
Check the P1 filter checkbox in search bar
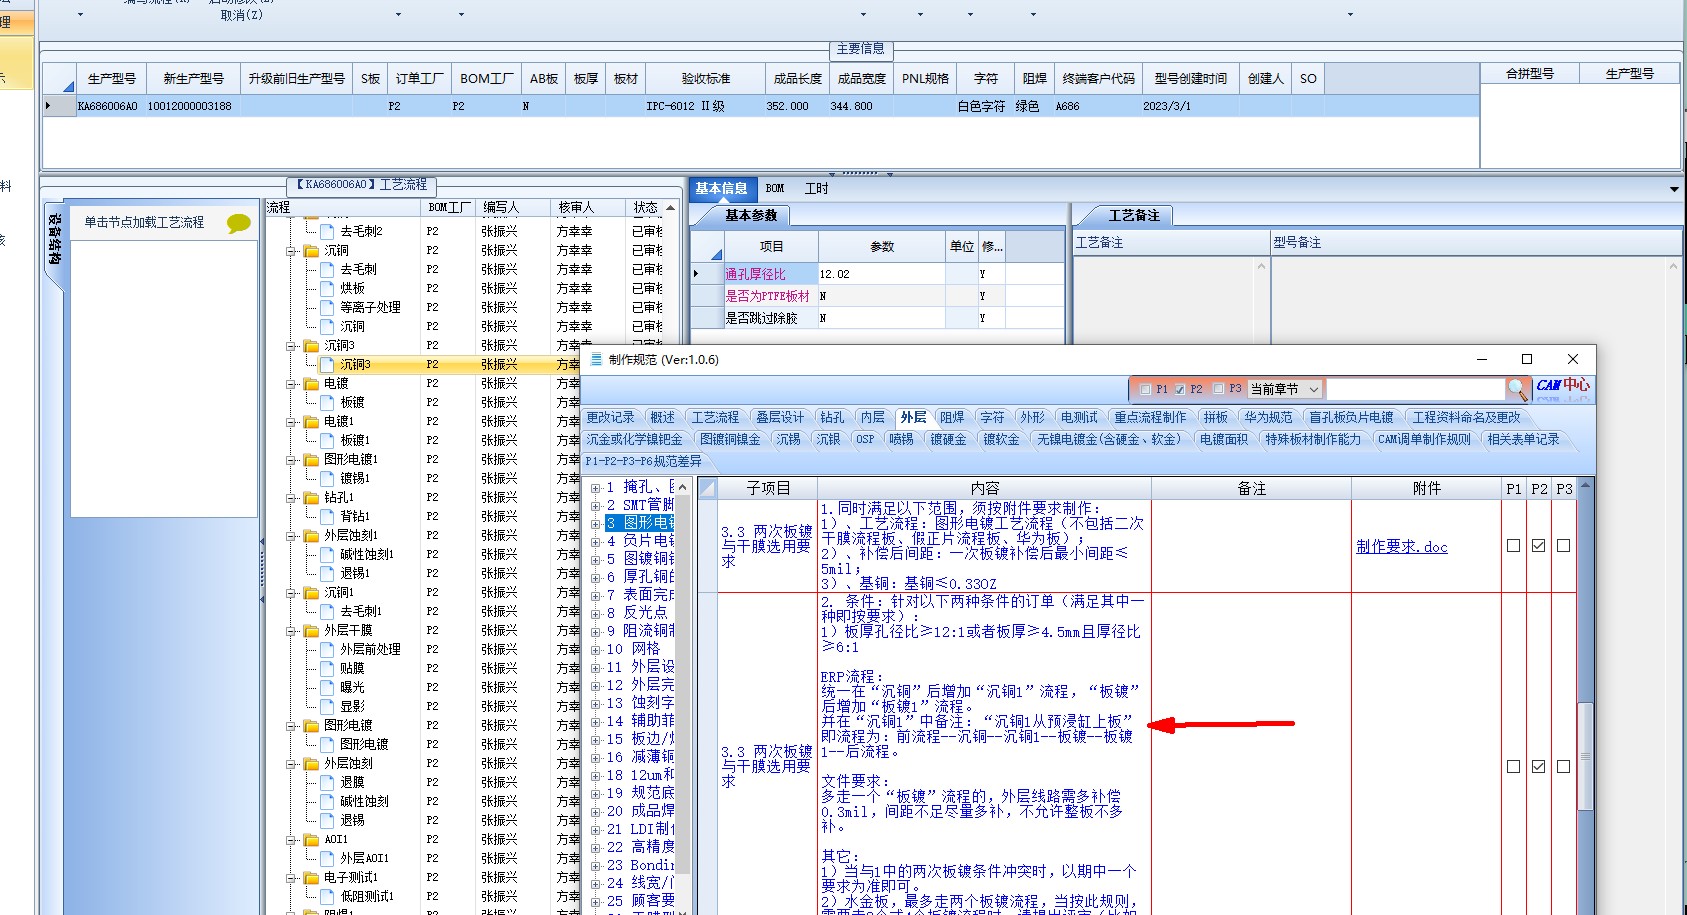[1145, 389]
